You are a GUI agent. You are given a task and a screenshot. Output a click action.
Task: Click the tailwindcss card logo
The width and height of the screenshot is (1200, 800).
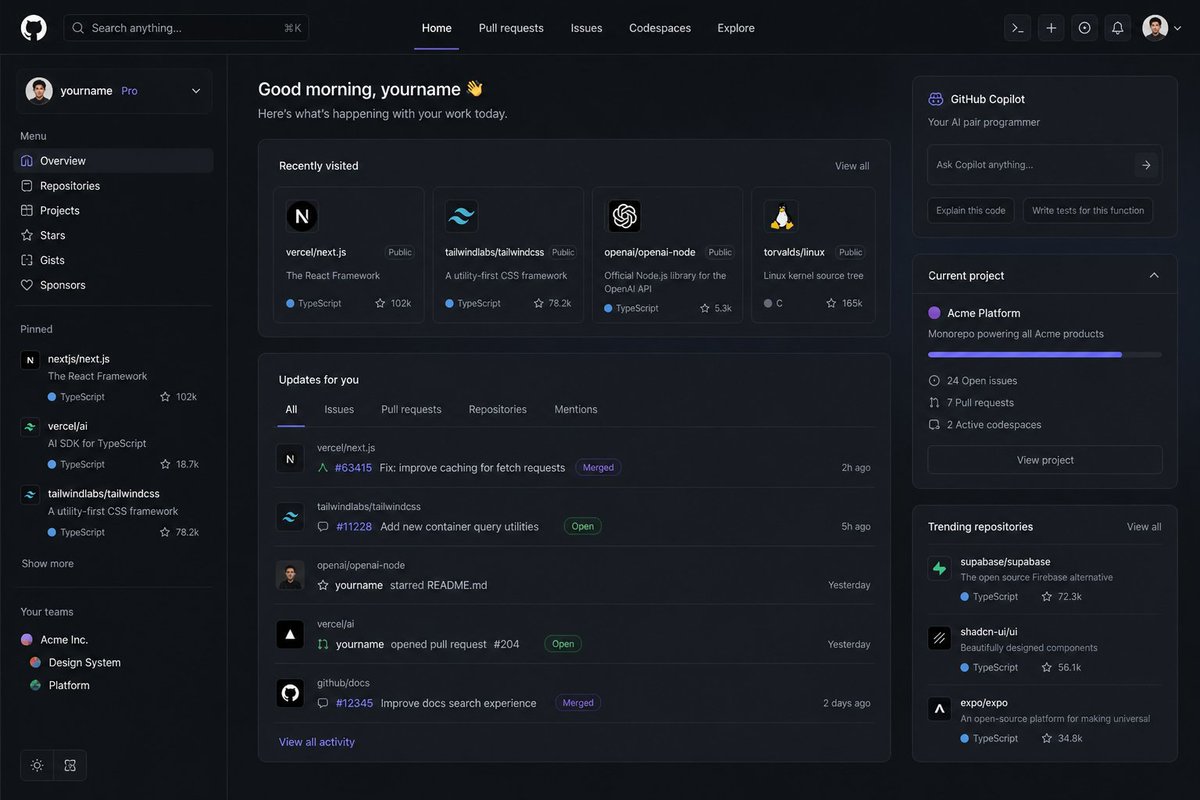(461, 216)
